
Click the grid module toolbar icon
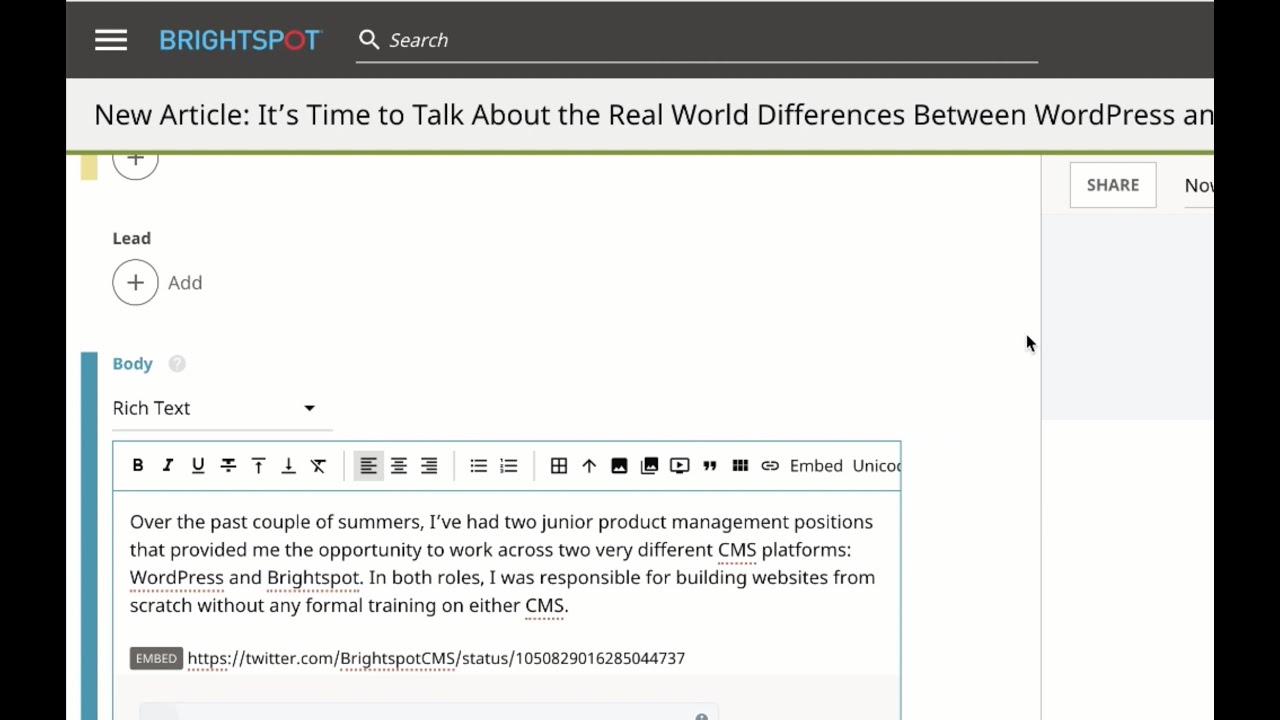click(x=740, y=466)
